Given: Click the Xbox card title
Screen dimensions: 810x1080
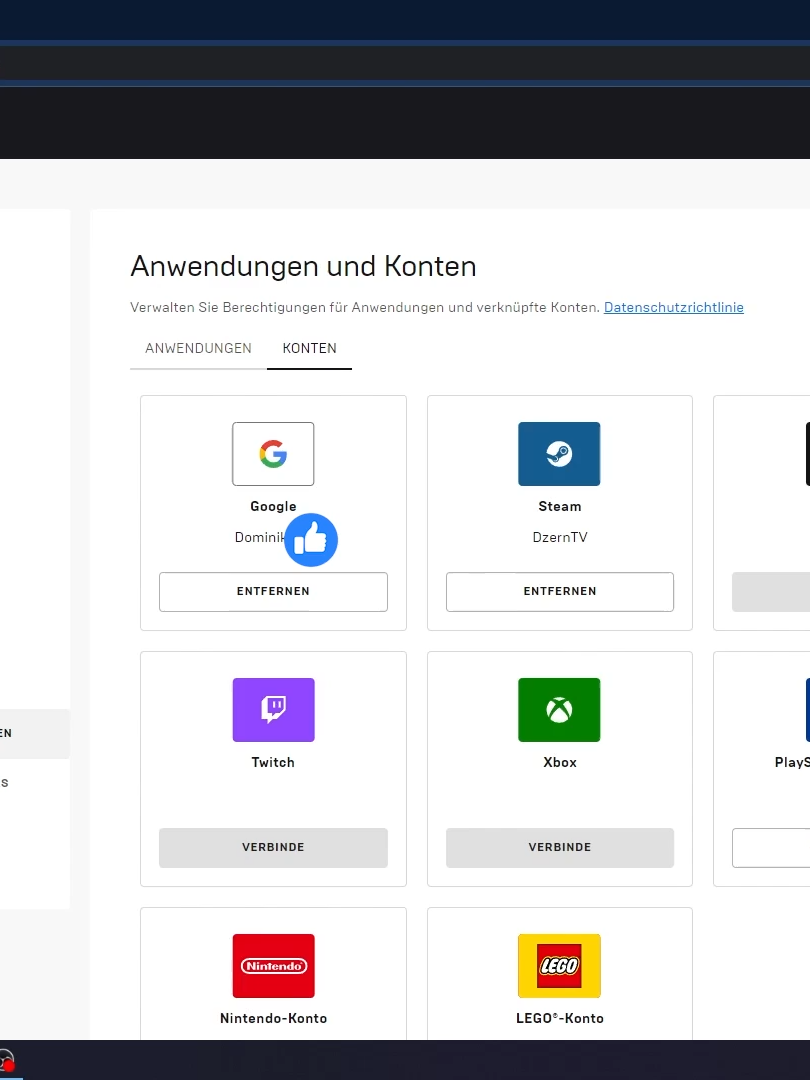Looking at the screenshot, I should (x=559, y=762).
